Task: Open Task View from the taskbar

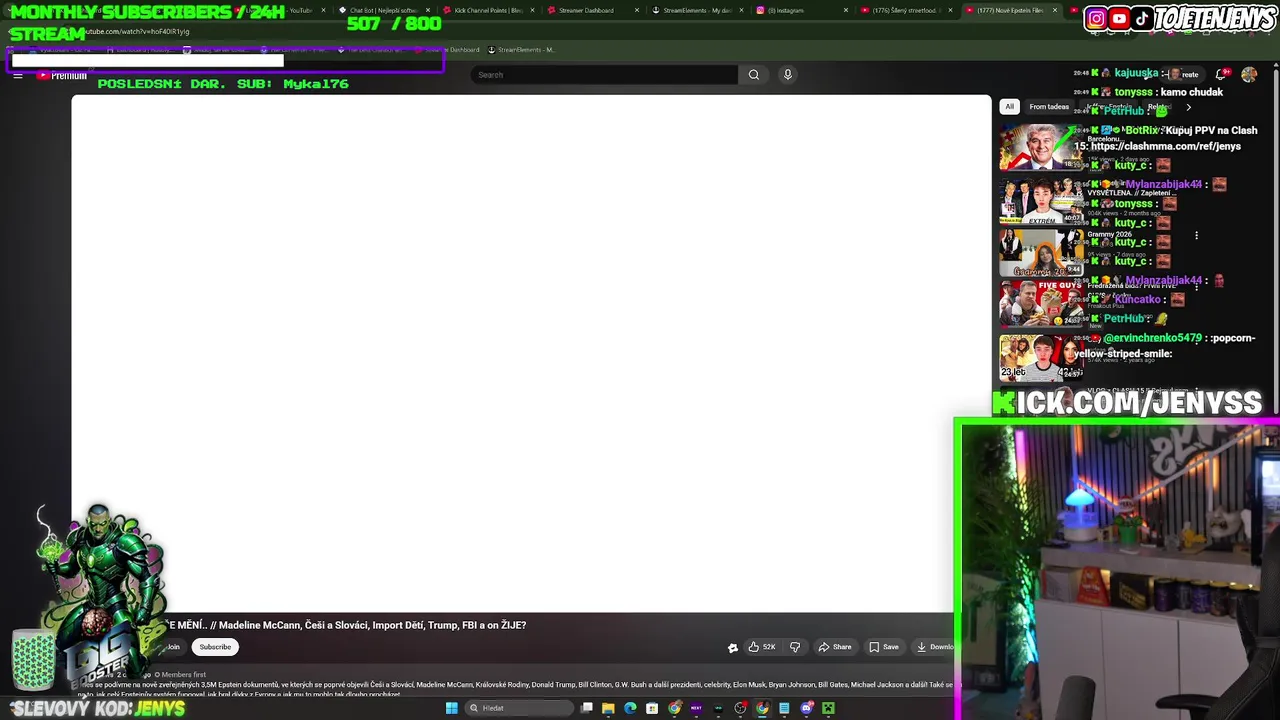Action: coord(587,708)
